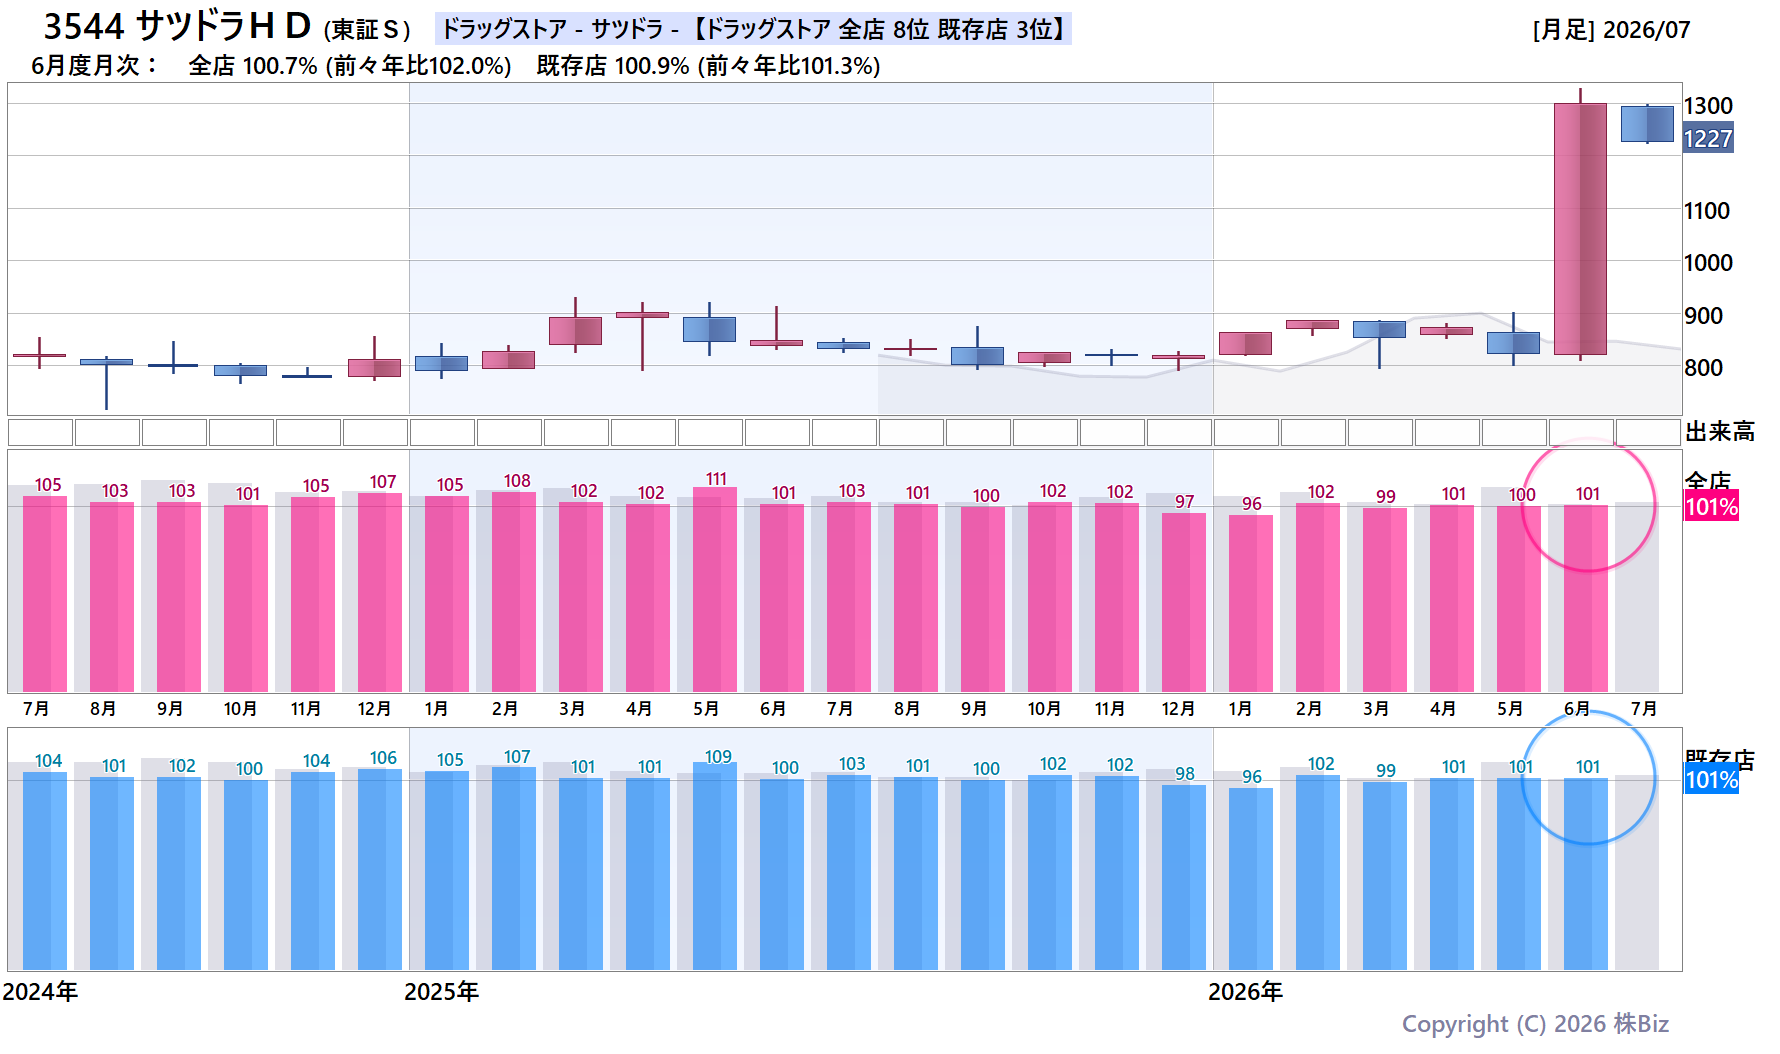Click the blue 既存店 101% badge
Image resolution: width=1780 pixels, height=1054 pixels.
pos(1712,780)
